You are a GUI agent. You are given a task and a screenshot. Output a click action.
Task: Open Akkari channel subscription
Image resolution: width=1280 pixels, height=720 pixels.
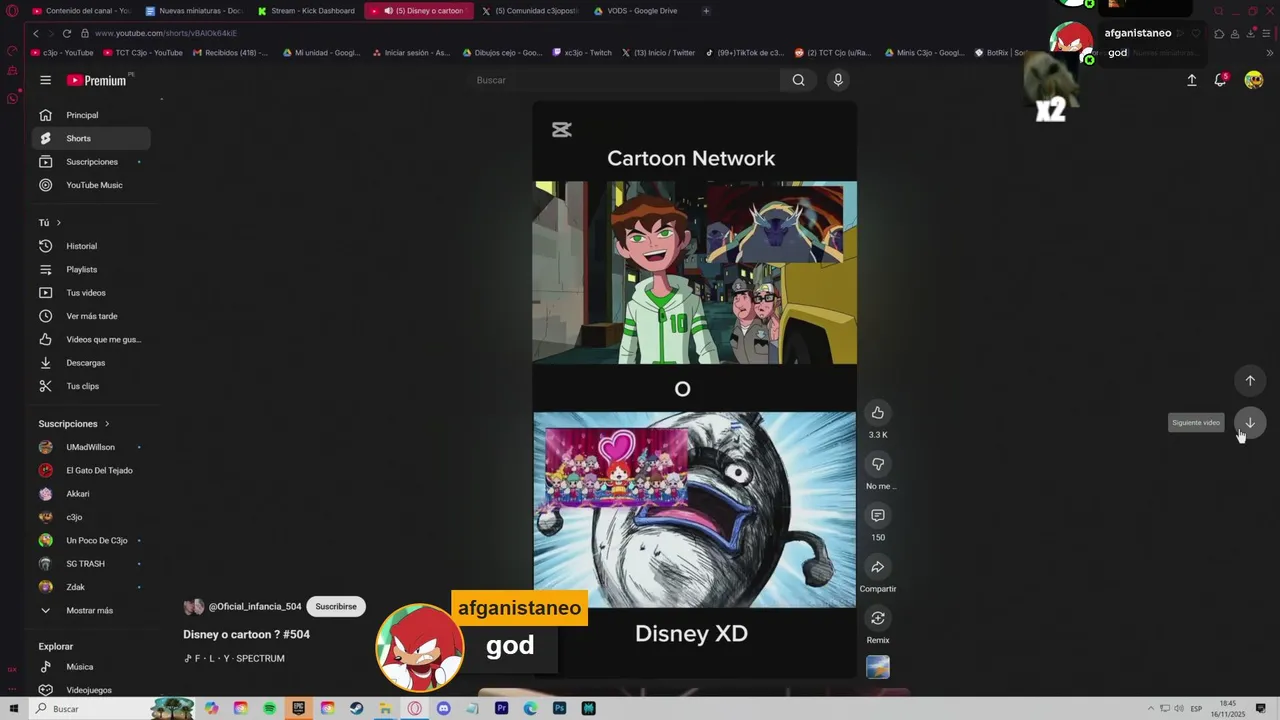[91, 494]
